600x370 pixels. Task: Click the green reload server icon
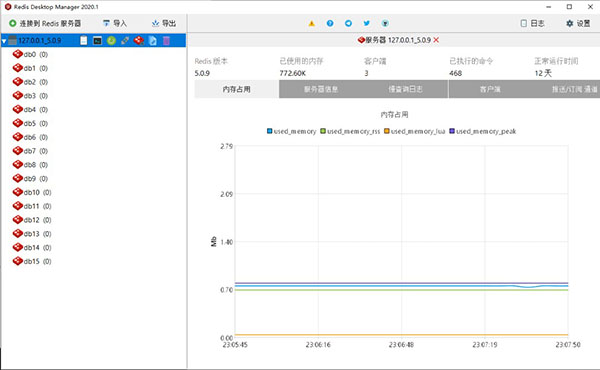coord(111,40)
